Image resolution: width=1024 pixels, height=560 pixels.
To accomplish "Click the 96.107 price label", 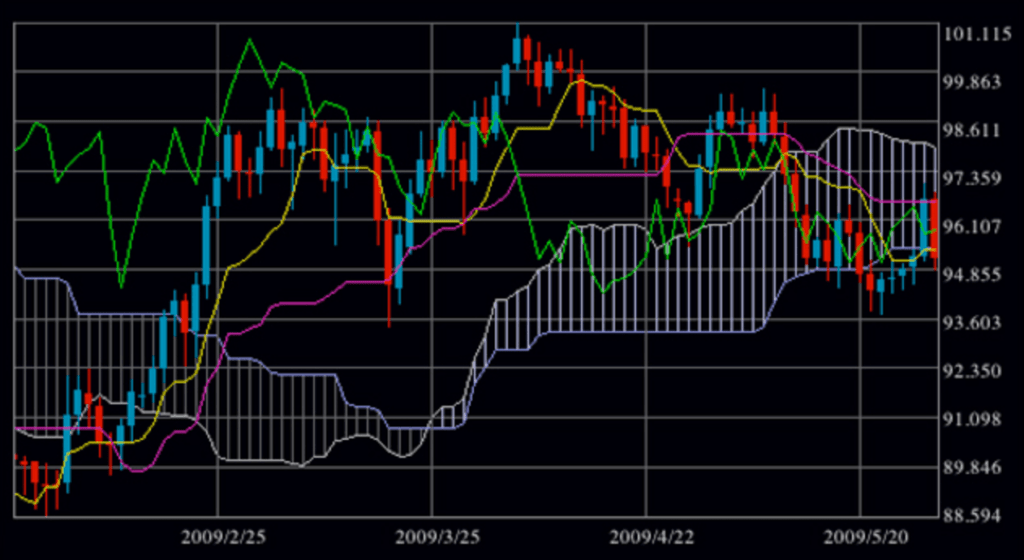I will pos(978,227).
